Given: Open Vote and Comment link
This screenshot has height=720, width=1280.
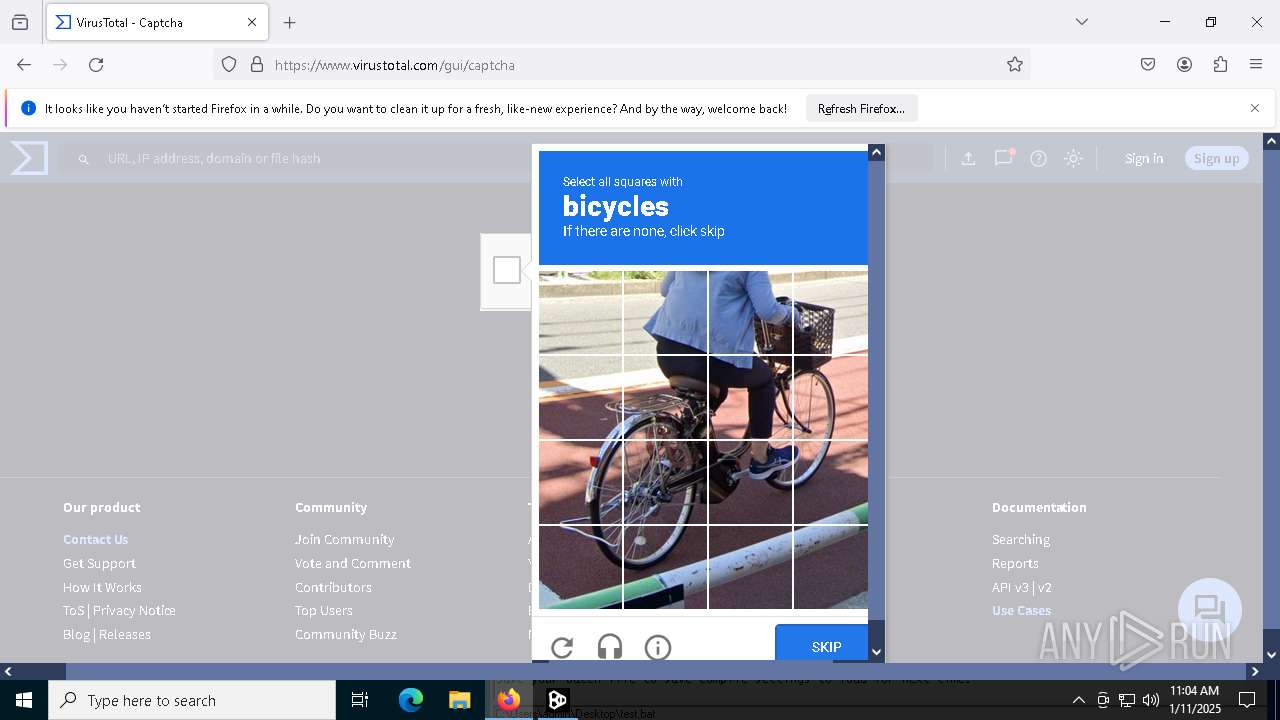Looking at the screenshot, I should [353, 563].
